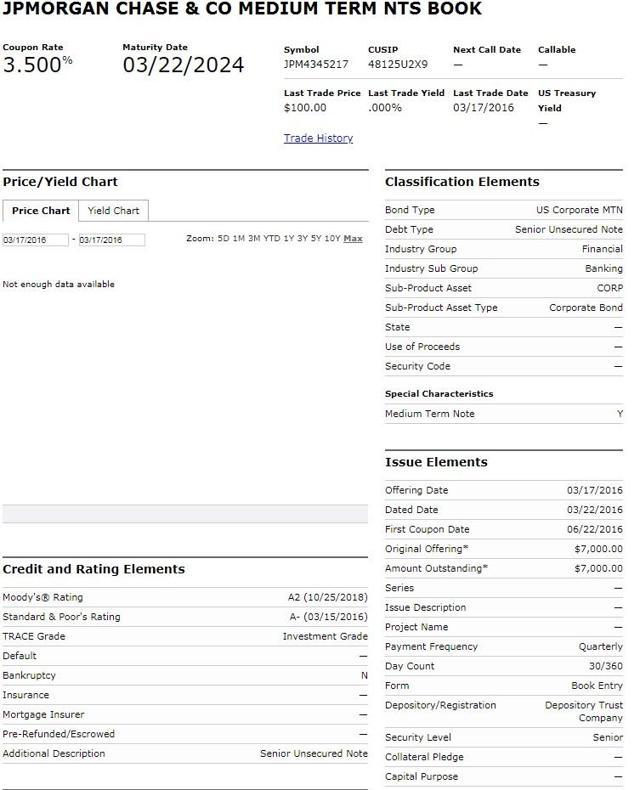
Task: Click the Original Offering $7,000.00 value
Action: click(x=599, y=549)
